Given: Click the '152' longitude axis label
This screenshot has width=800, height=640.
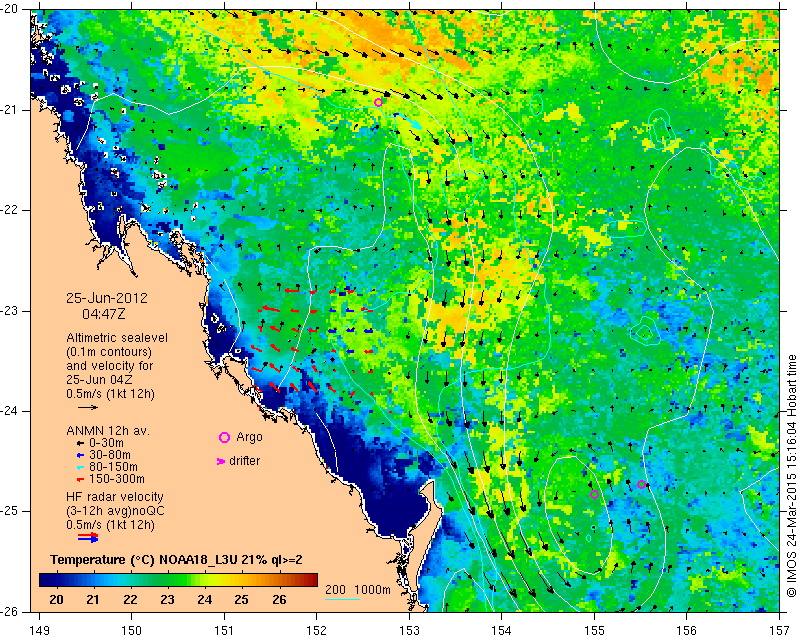Looking at the screenshot, I should [316, 632].
